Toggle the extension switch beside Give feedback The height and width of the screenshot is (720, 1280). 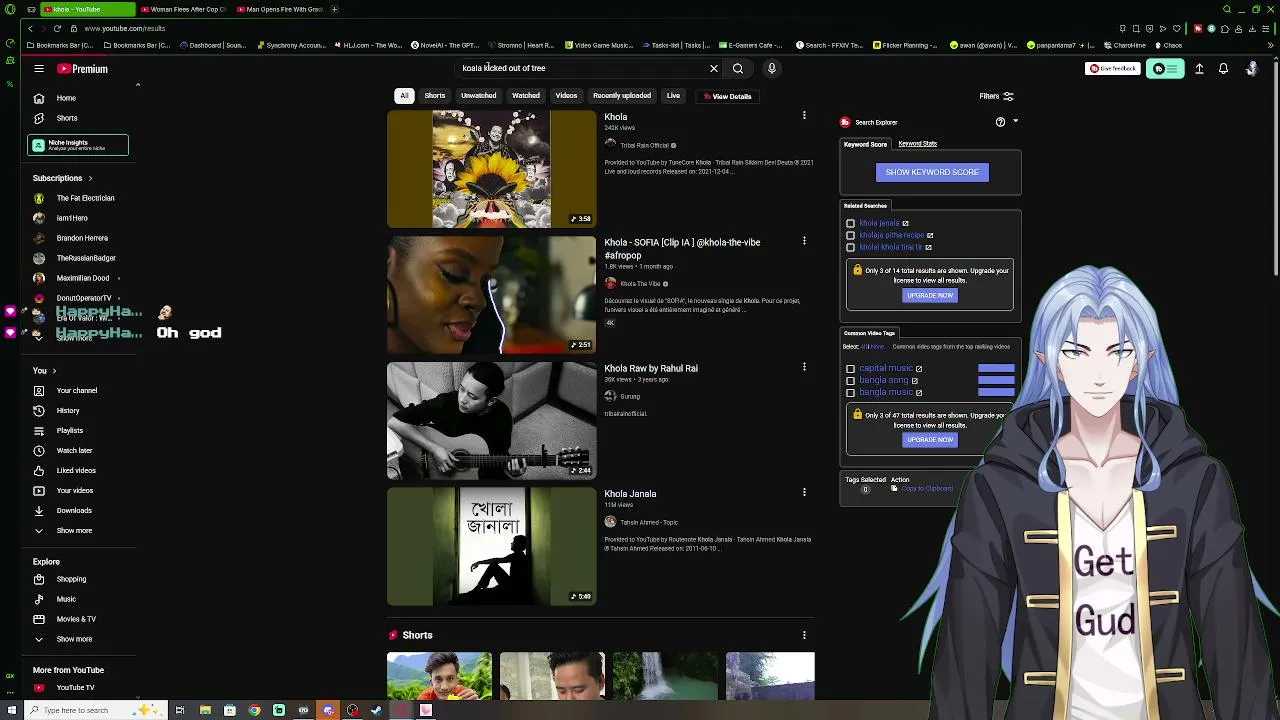tap(1165, 69)
